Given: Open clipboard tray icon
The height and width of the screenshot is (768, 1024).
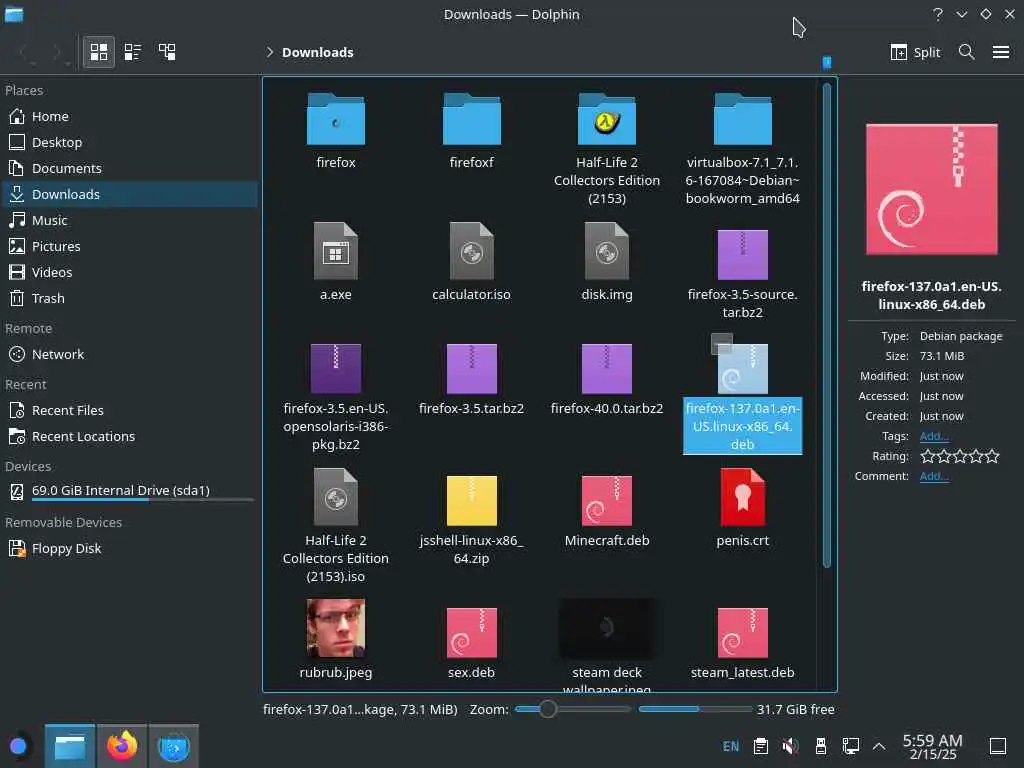Looking at the screenshot, I should pos(761,746).
